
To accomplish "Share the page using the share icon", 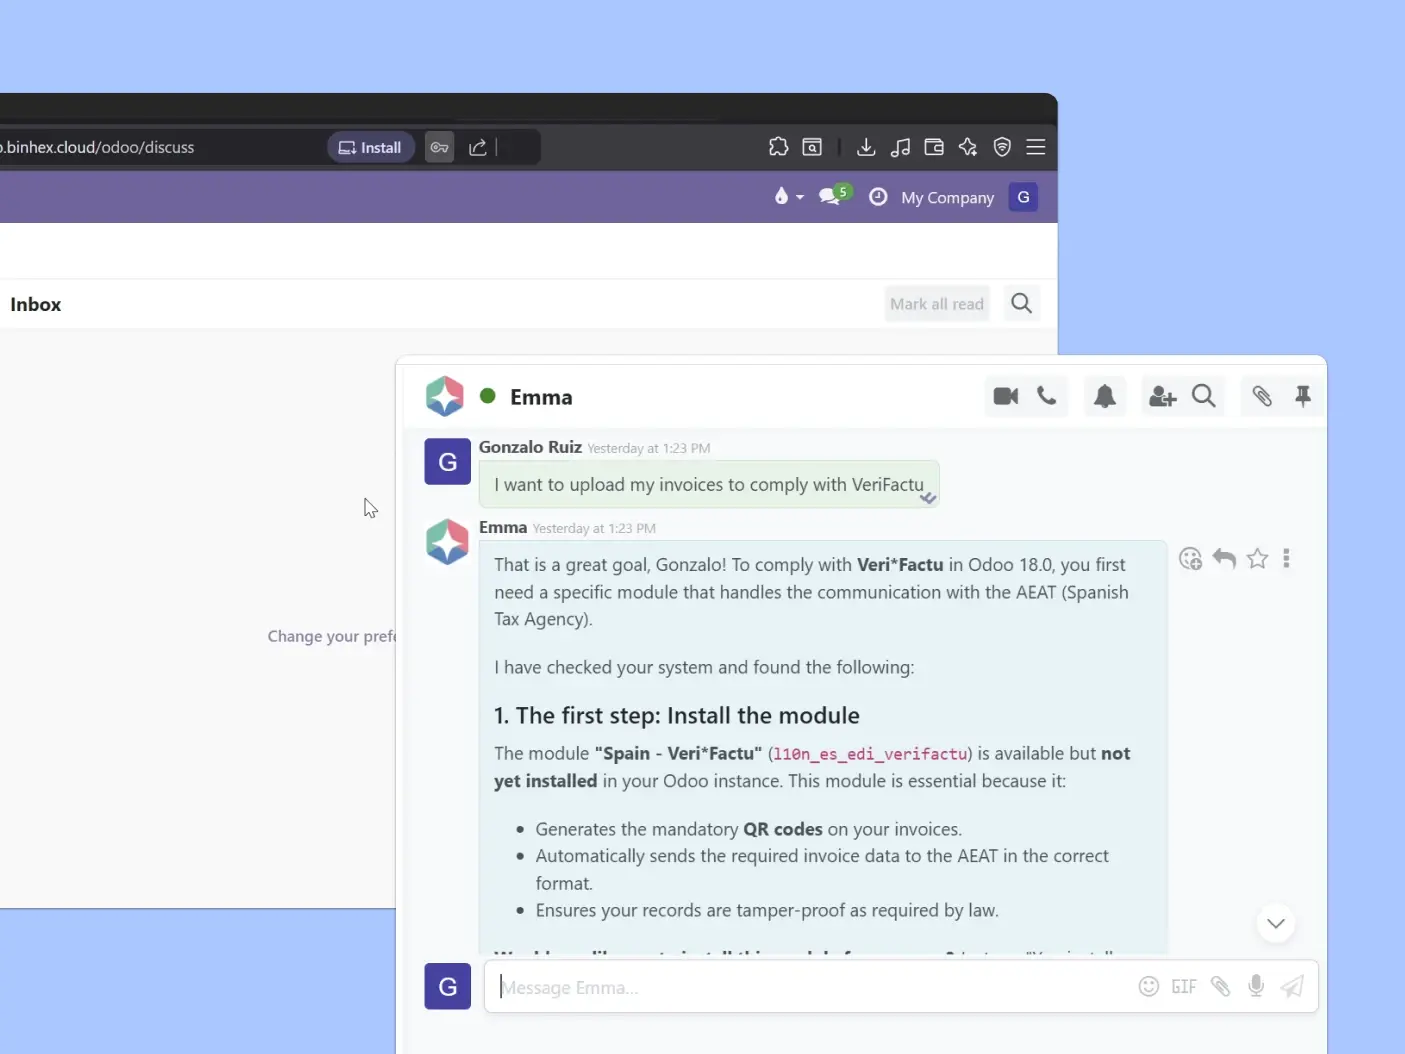I will click(478, 147).
